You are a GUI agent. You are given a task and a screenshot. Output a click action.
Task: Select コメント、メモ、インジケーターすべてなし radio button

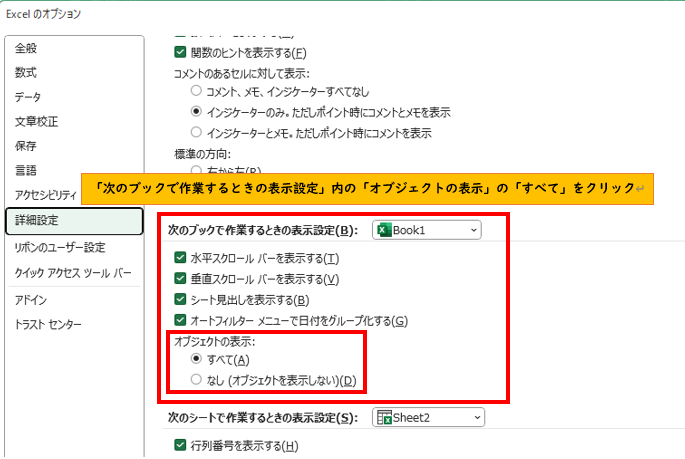pos(196,91)
